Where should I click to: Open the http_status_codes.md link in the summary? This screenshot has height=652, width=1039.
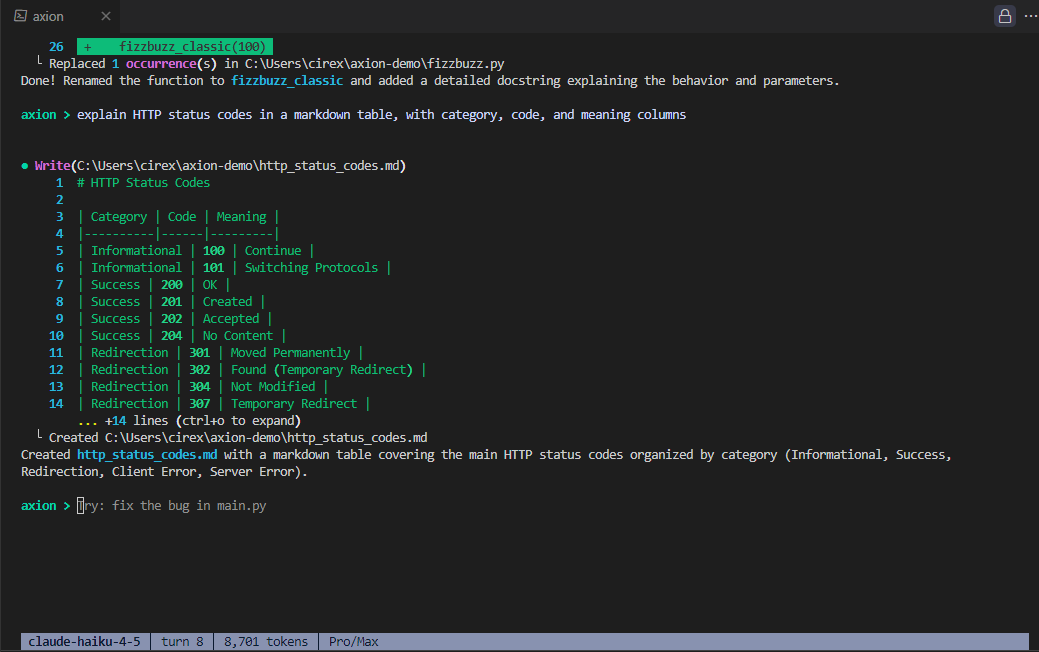147,455
